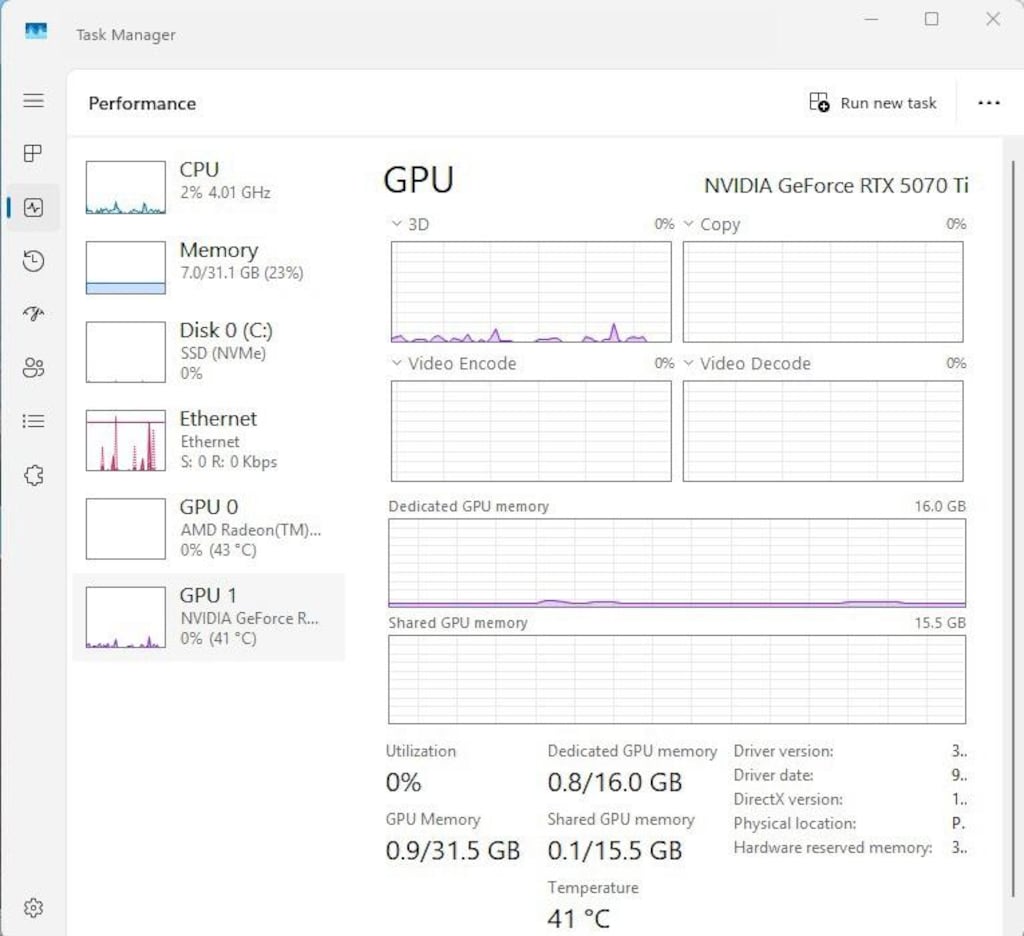Open the hamburger navigation menu

pos(33,100)
